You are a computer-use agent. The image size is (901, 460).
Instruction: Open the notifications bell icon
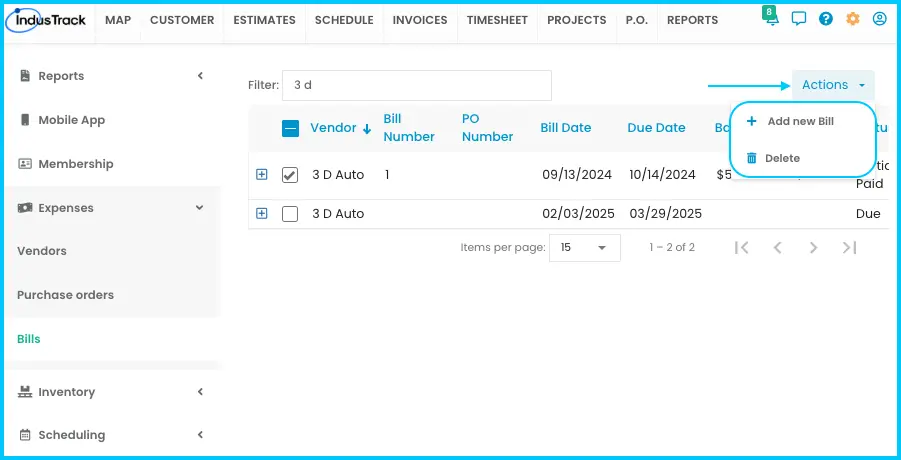[x=772, y=18]
